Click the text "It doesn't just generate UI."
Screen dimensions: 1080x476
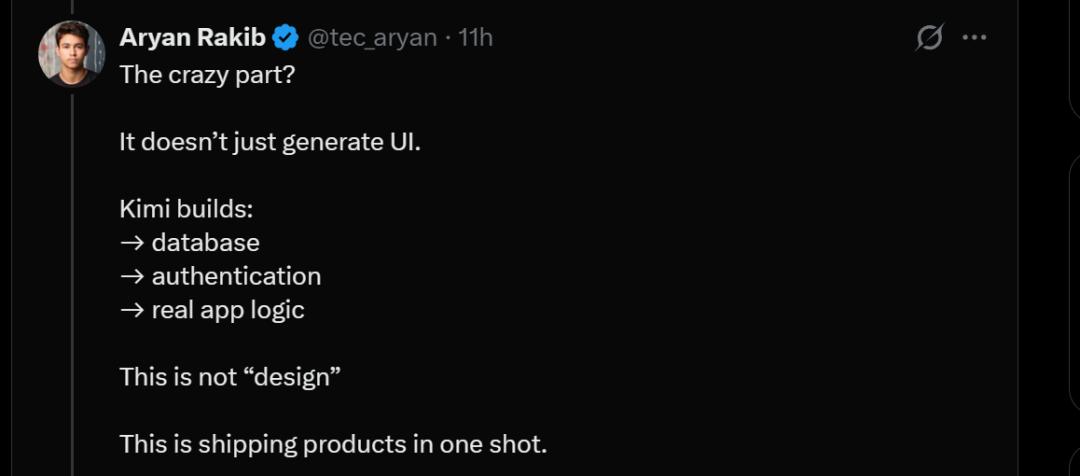tap(270, 142)
